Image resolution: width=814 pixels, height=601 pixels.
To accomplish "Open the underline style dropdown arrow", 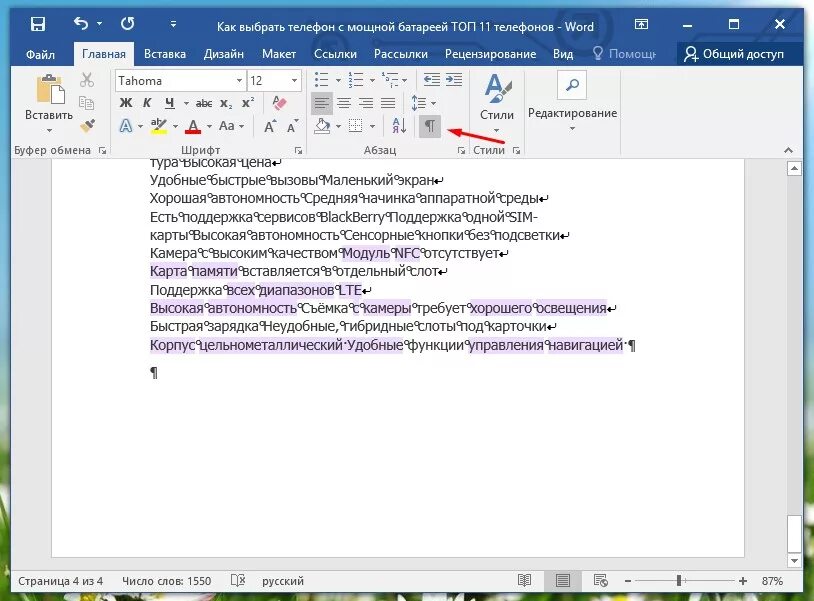I will 186,103.
